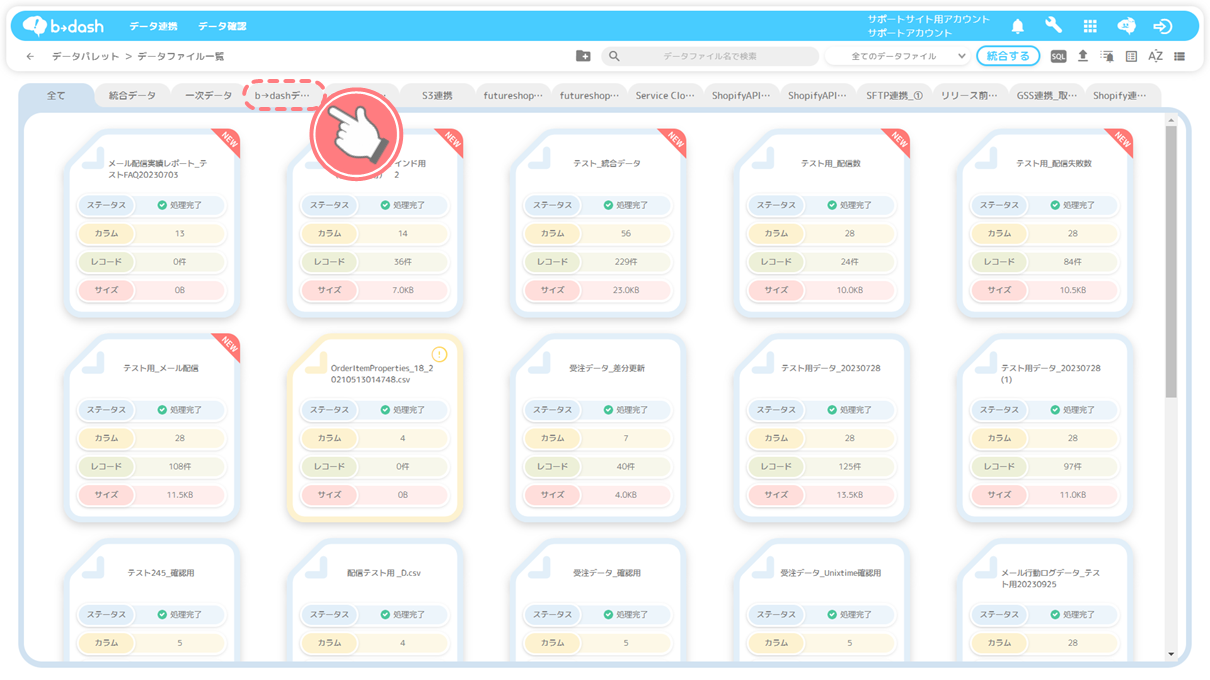Open the テスト_統合データ data file

598,223
